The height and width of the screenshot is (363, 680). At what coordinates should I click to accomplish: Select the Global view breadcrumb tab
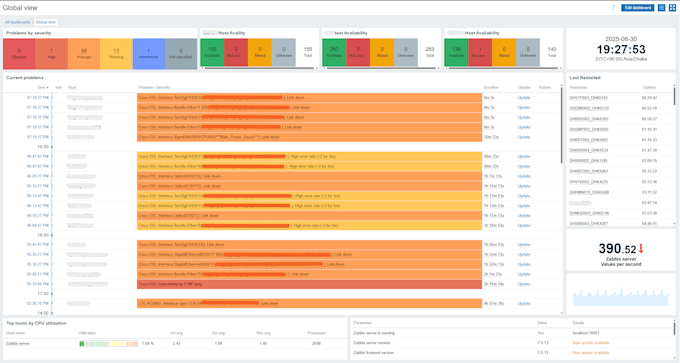46,22
